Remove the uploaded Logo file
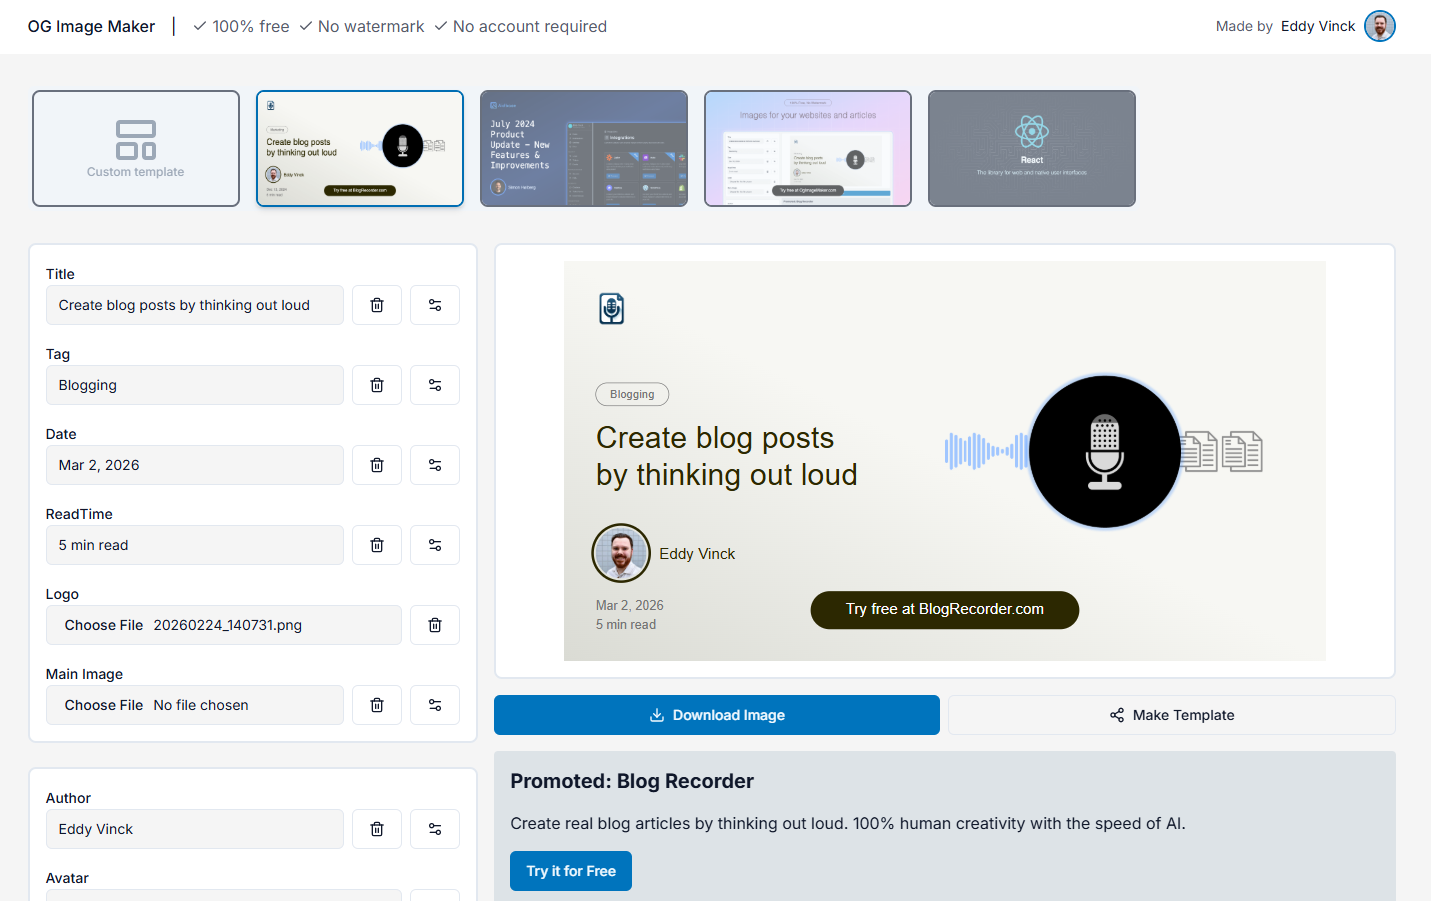Screen dimensions: 1431x901 click(x=435, y=625)
